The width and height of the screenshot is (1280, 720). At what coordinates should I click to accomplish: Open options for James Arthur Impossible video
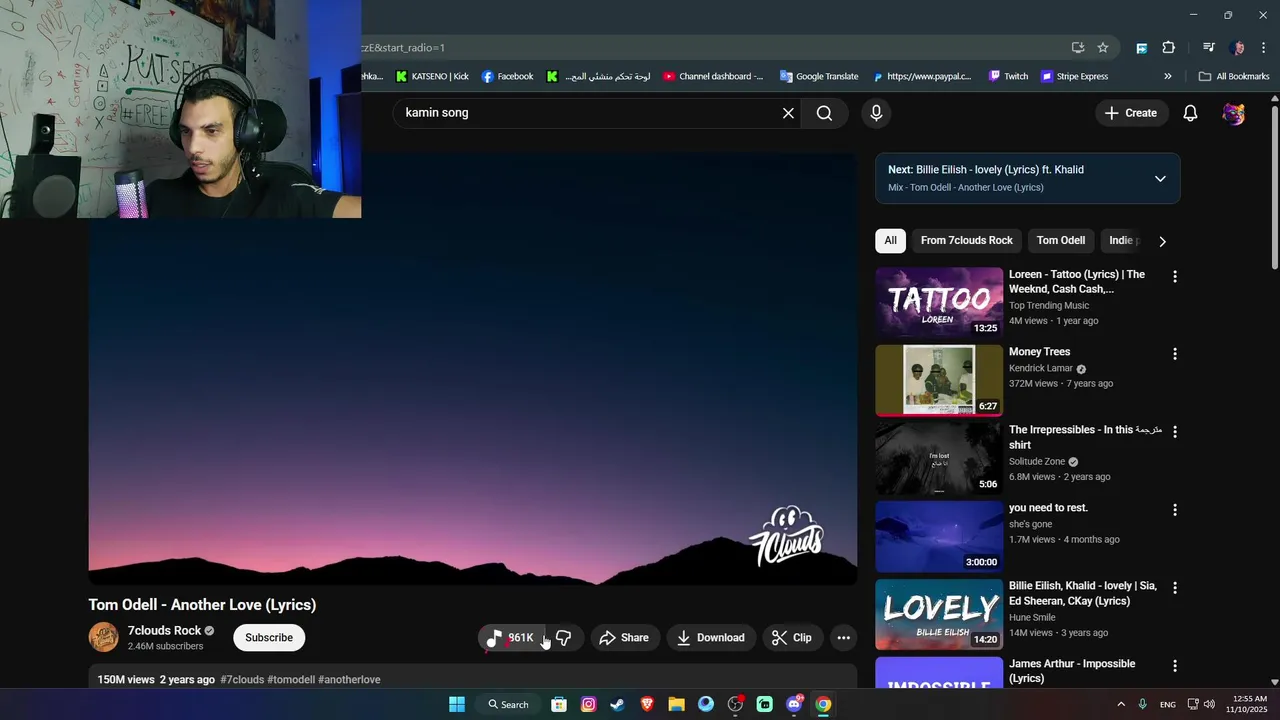point(1175,666)
